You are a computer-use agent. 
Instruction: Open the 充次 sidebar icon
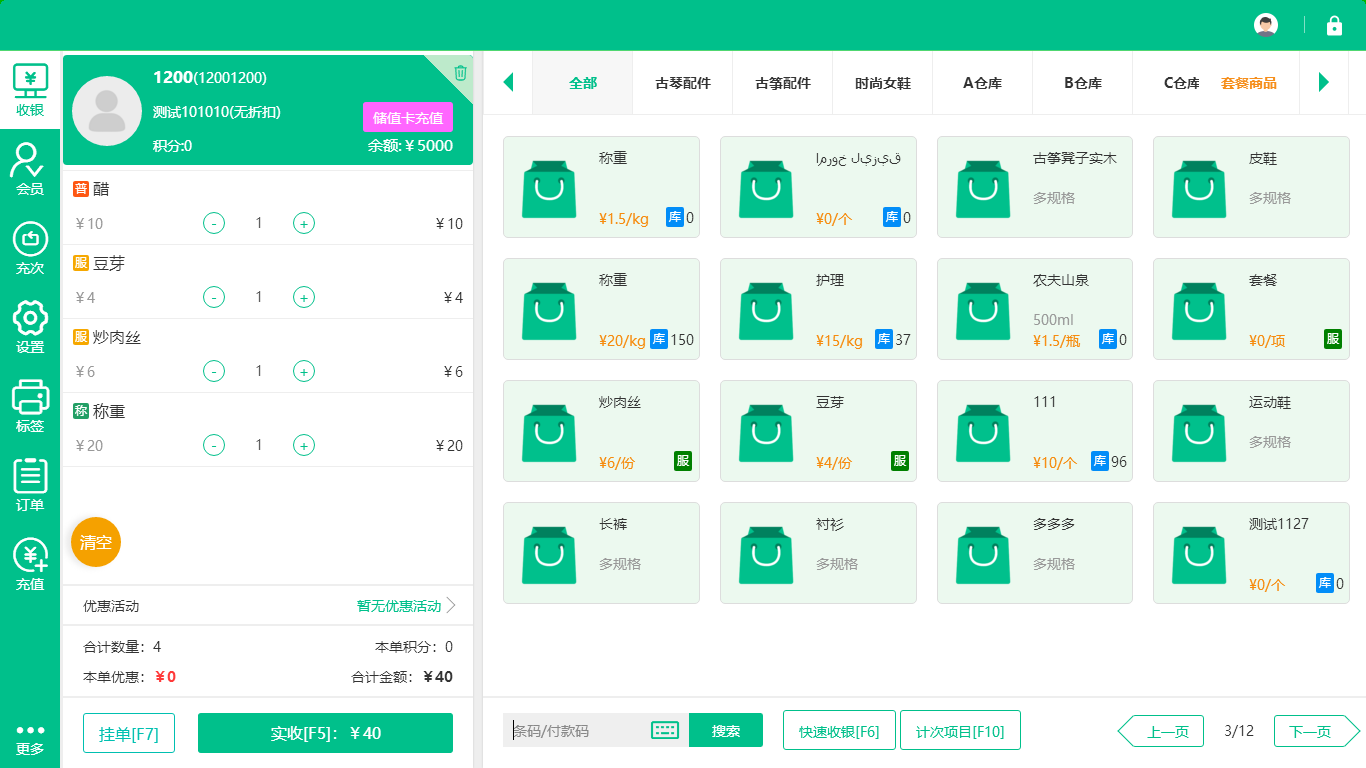coord(30,248)
